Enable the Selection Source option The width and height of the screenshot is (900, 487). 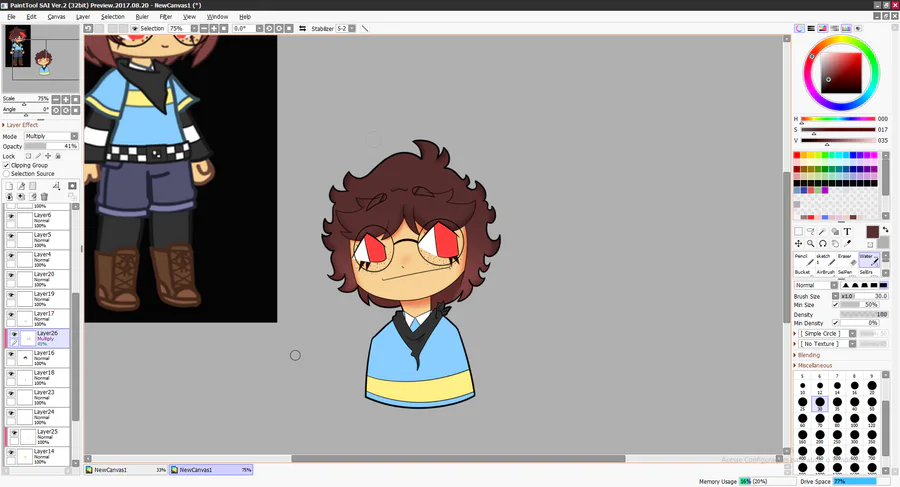tap(7, 173)
